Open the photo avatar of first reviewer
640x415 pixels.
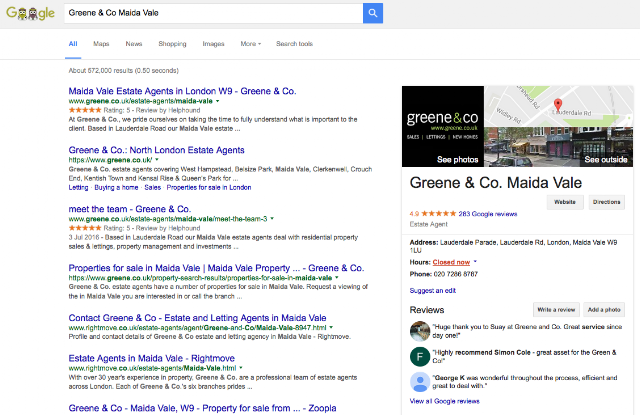click(420, 331)
